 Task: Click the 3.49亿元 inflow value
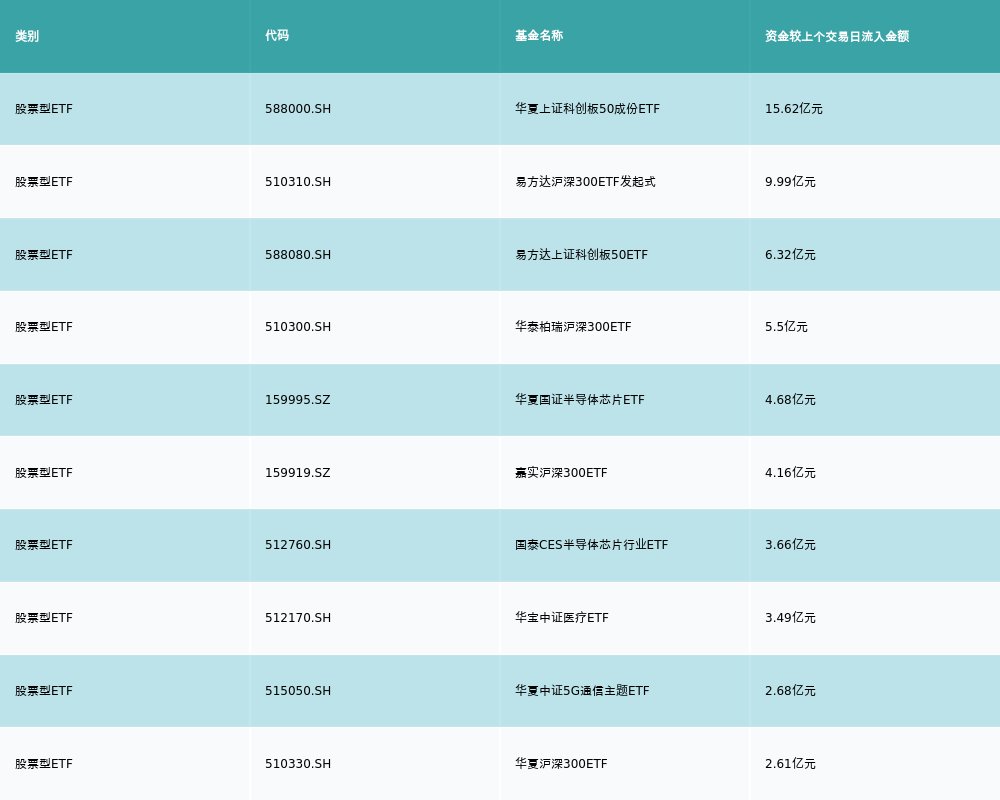pos(790,618)
